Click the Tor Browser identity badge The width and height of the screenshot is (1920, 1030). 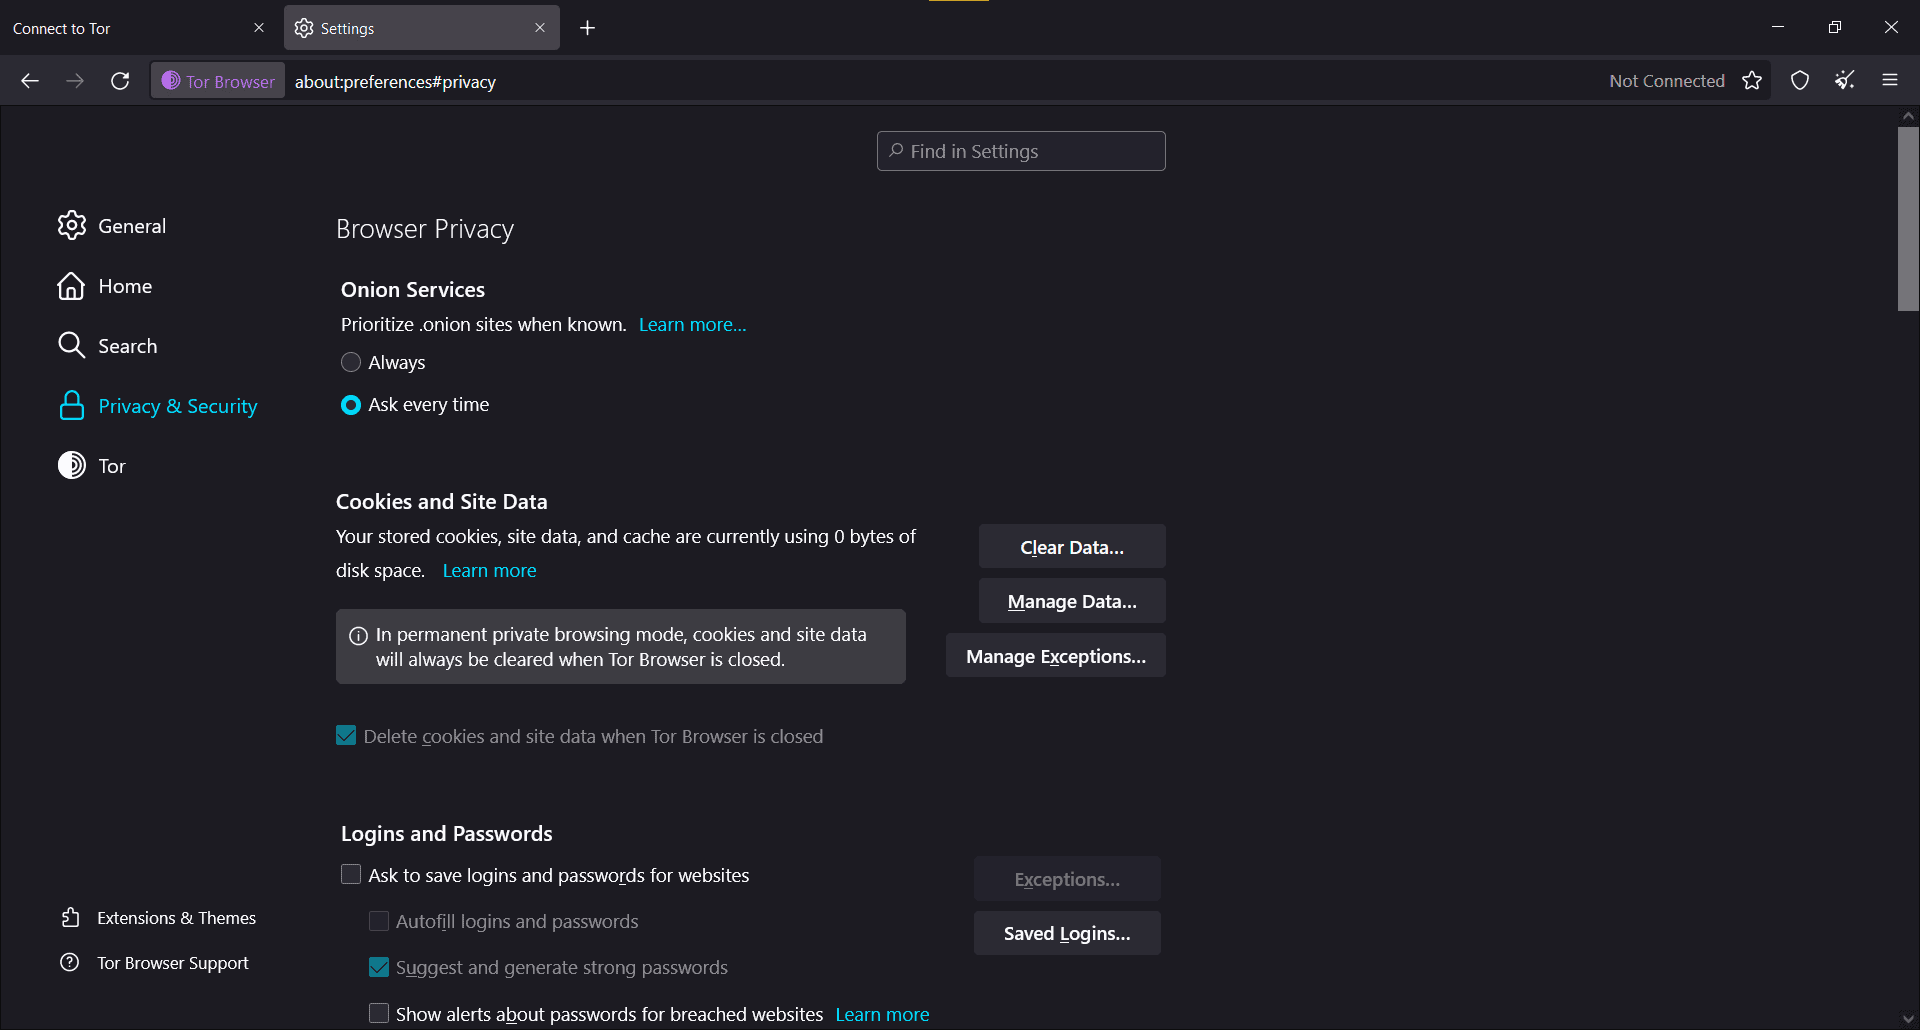tap(218, 81)
